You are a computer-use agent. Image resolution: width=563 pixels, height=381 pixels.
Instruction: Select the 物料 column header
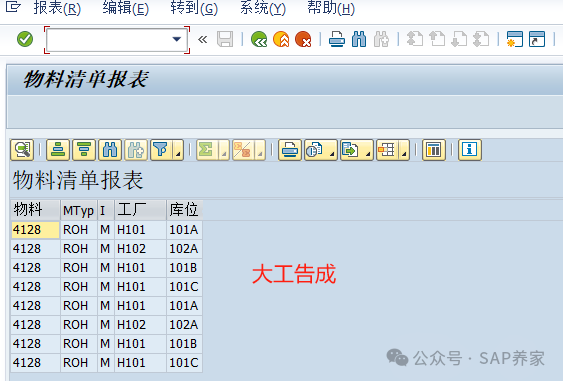(x=35, y=210)
